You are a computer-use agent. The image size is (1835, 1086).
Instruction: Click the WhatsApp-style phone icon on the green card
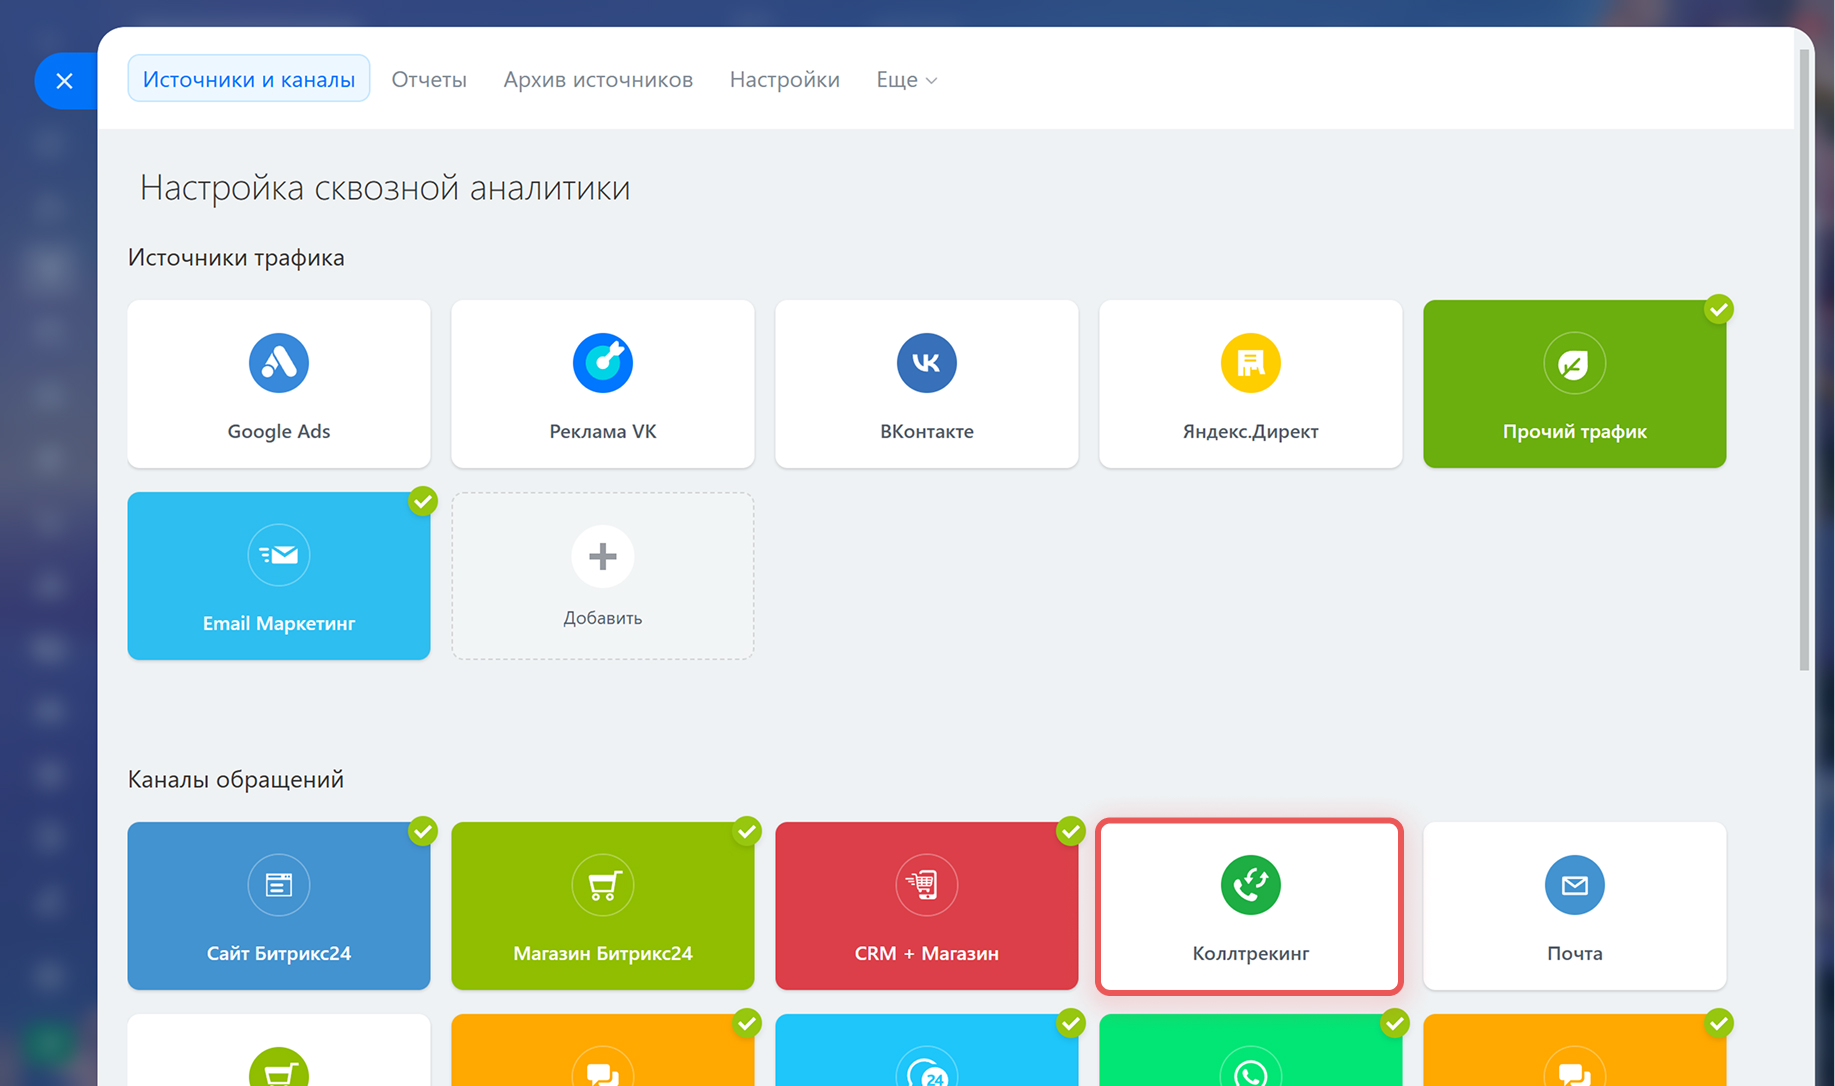1251,1067
